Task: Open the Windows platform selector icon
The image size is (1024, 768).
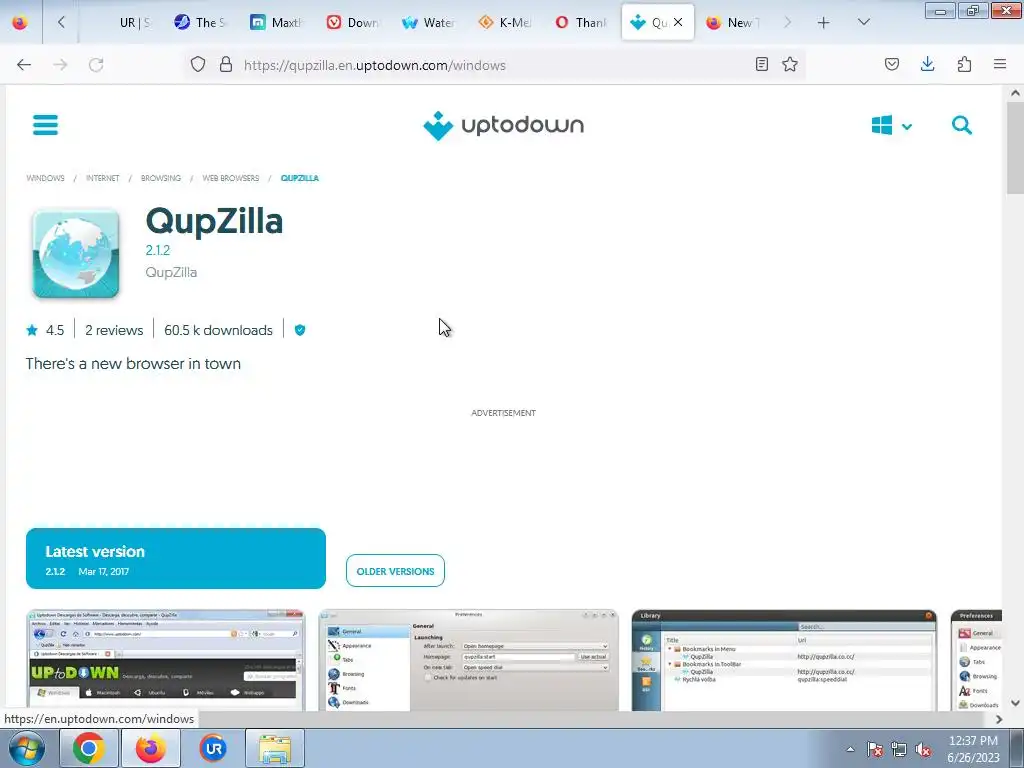Action: [x=882, y=125]
